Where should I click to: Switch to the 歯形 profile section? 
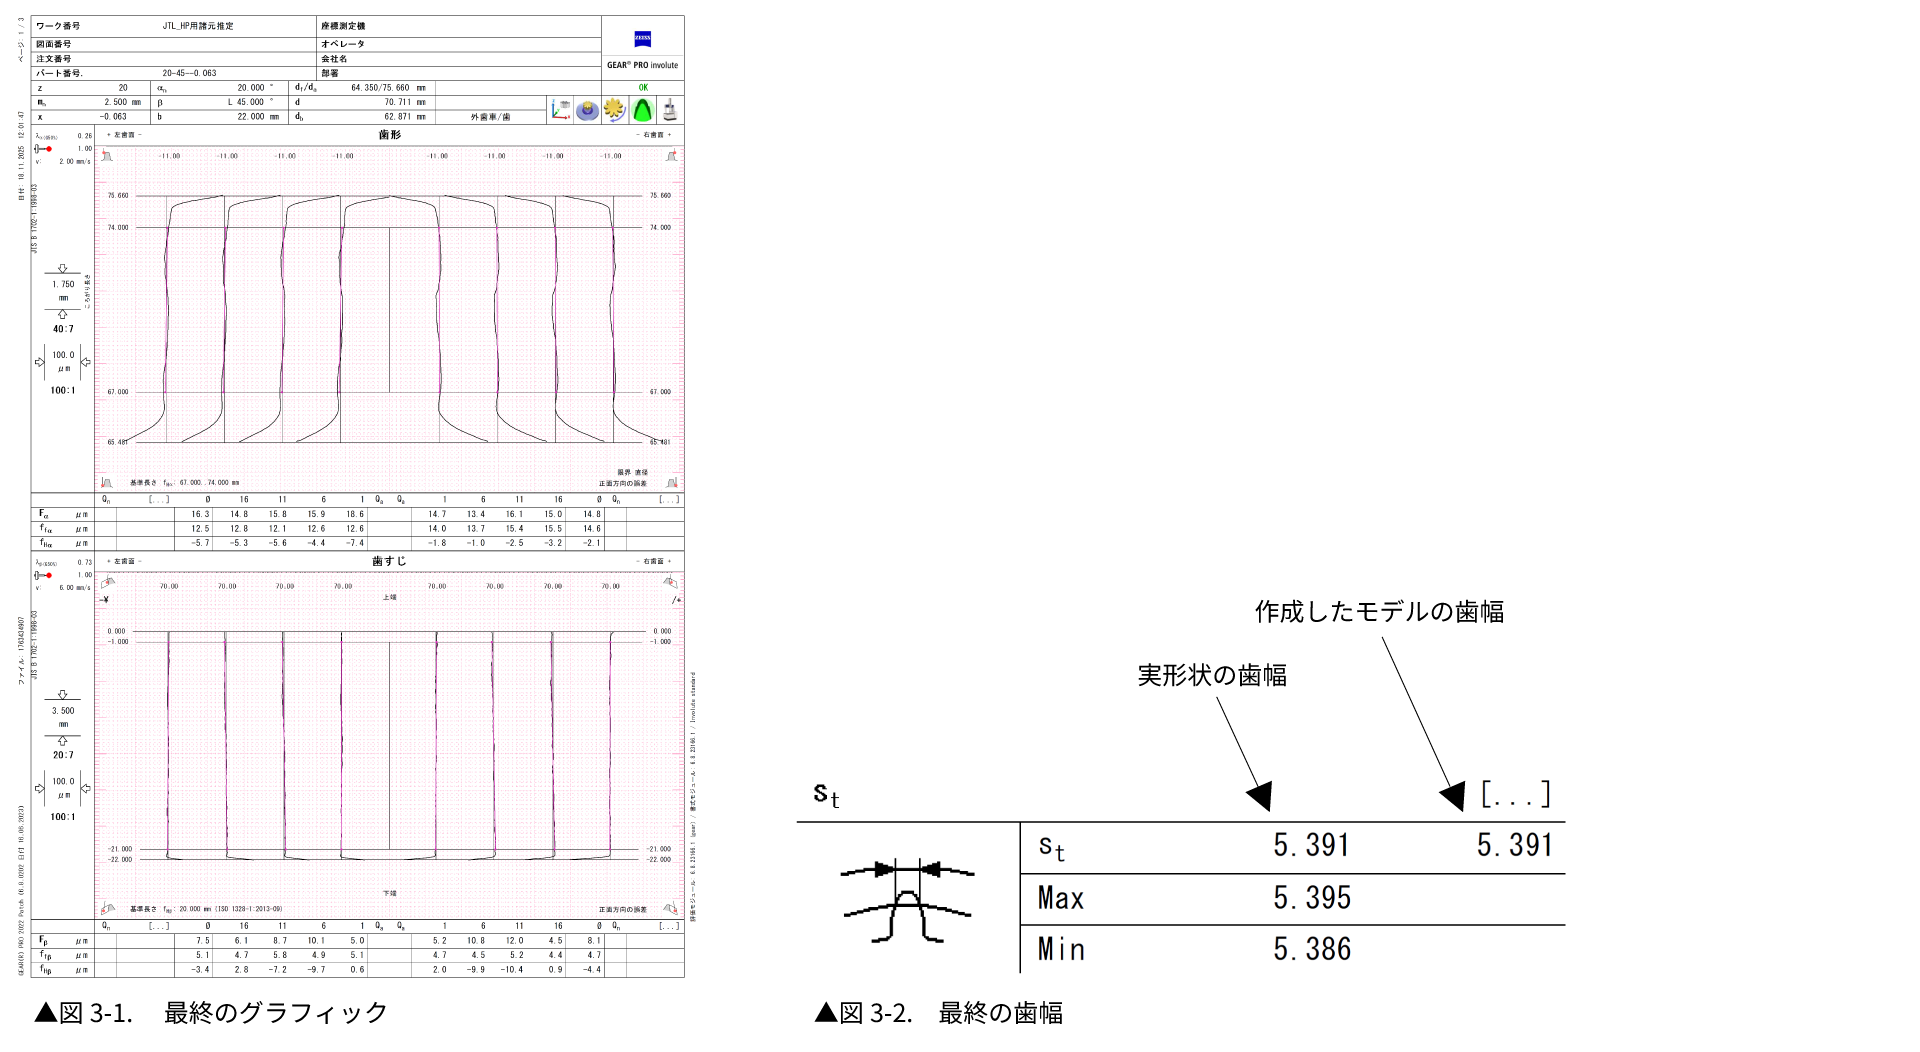point(389,134)
